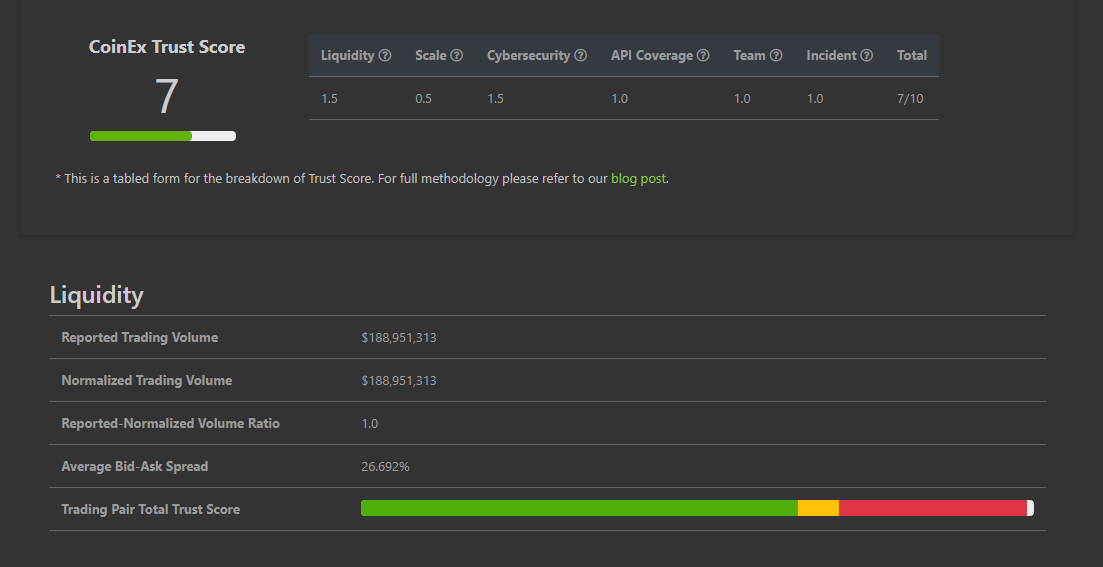Click the Liquidity section heading
This screenshot has height=567, width=1103.
[96, 294]
